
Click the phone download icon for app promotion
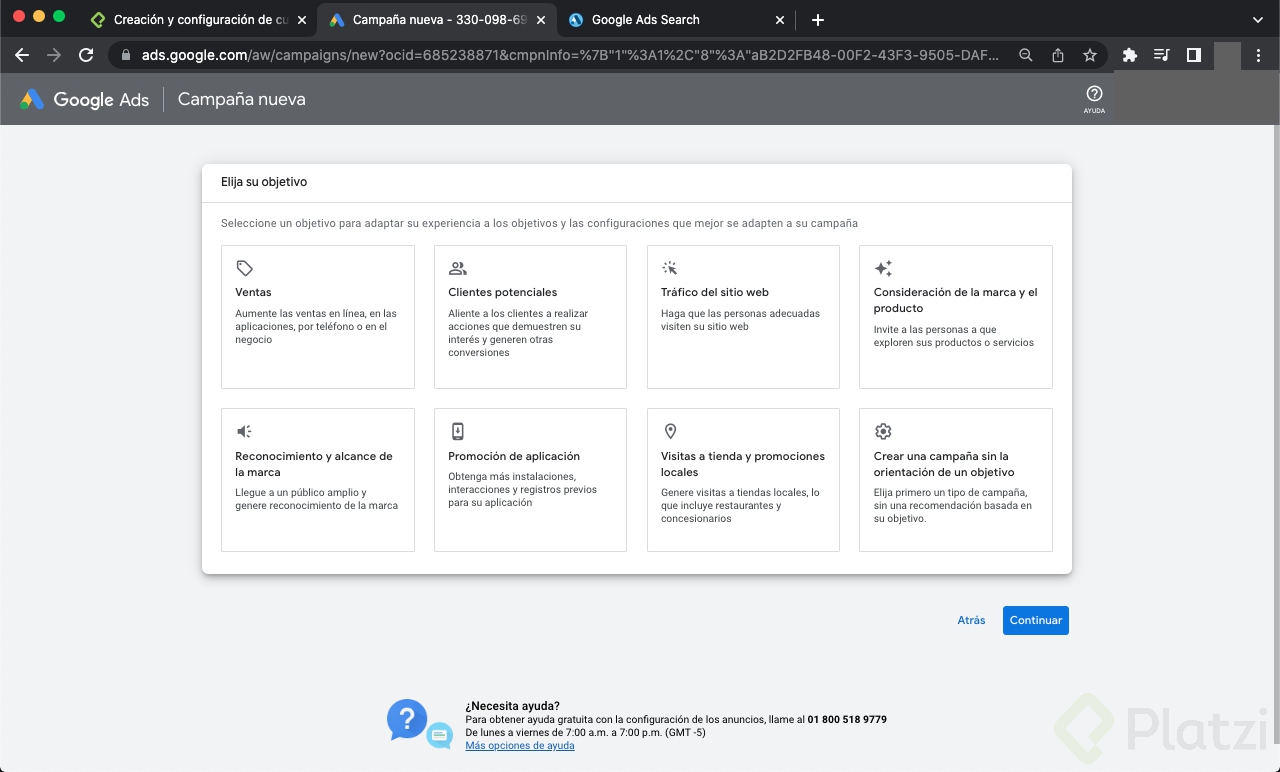458,431
